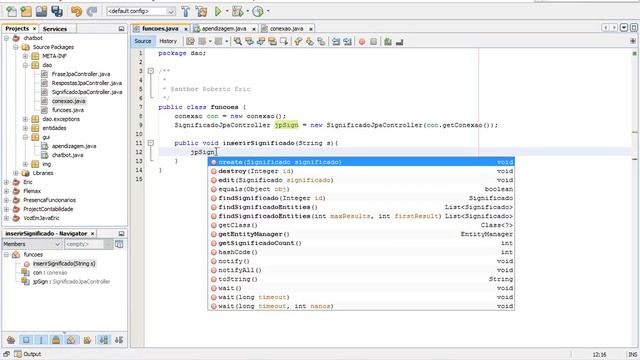
Task: Minimize the Projects panel group
Action: pyautogui.click(x=121, y=29)
